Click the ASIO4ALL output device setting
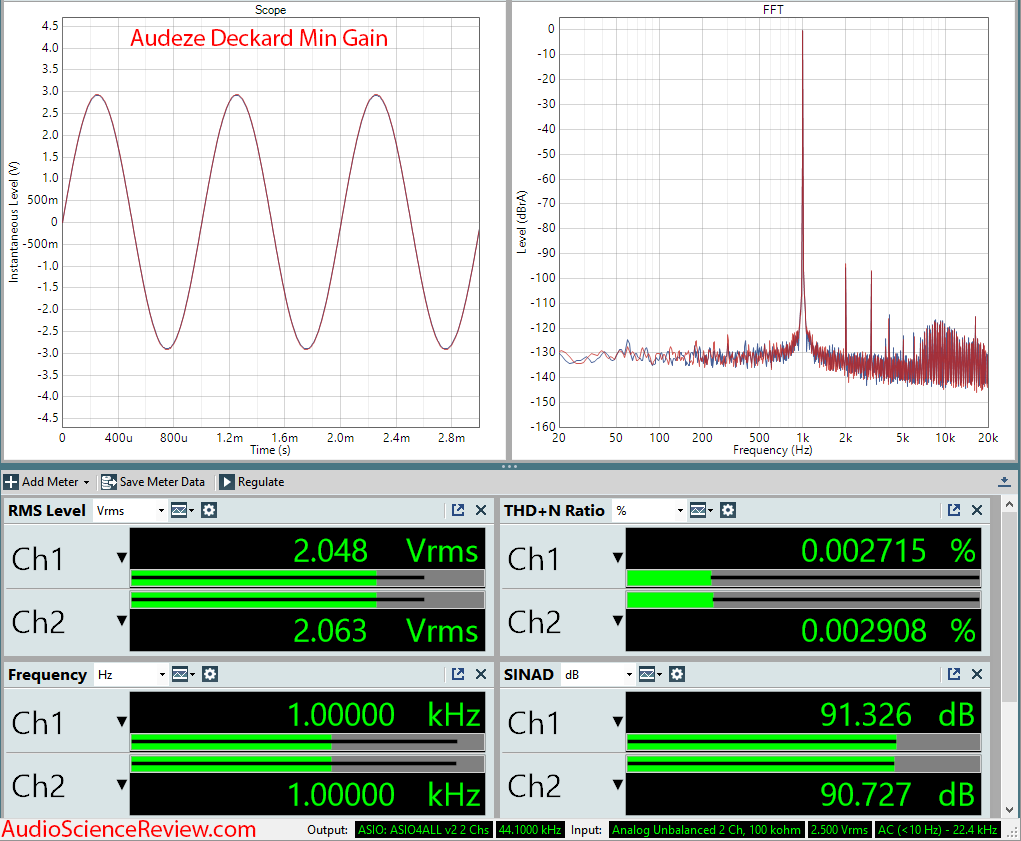Screen dimensions: 1021x841 424,830
